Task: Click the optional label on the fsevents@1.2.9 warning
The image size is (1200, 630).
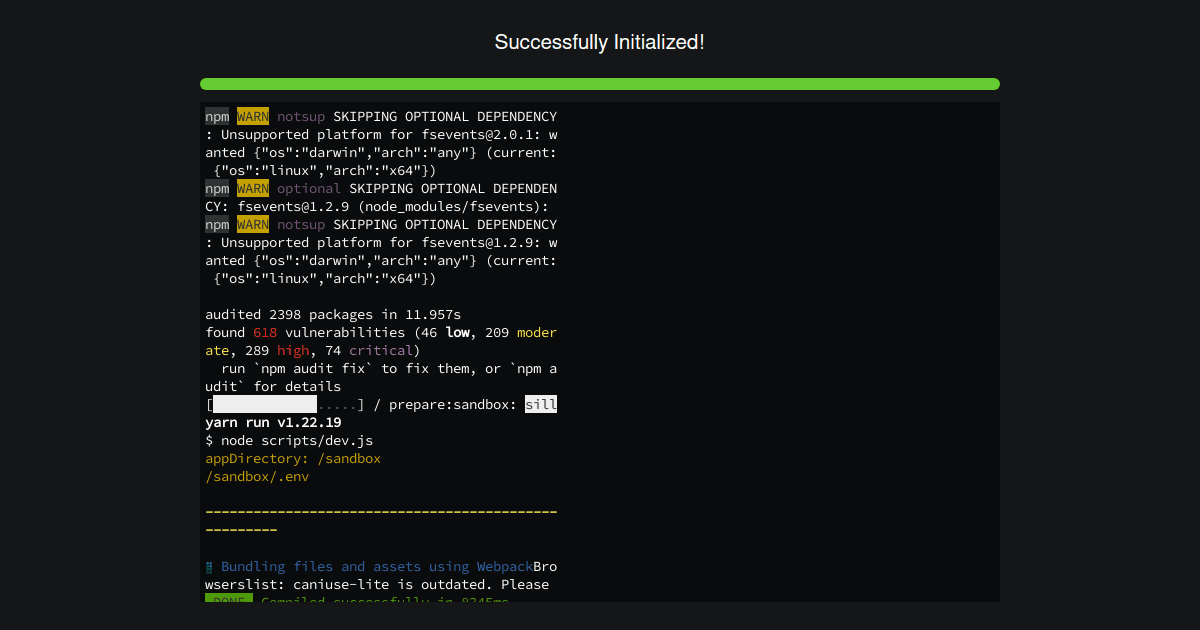Action: [x=308, y=188]
